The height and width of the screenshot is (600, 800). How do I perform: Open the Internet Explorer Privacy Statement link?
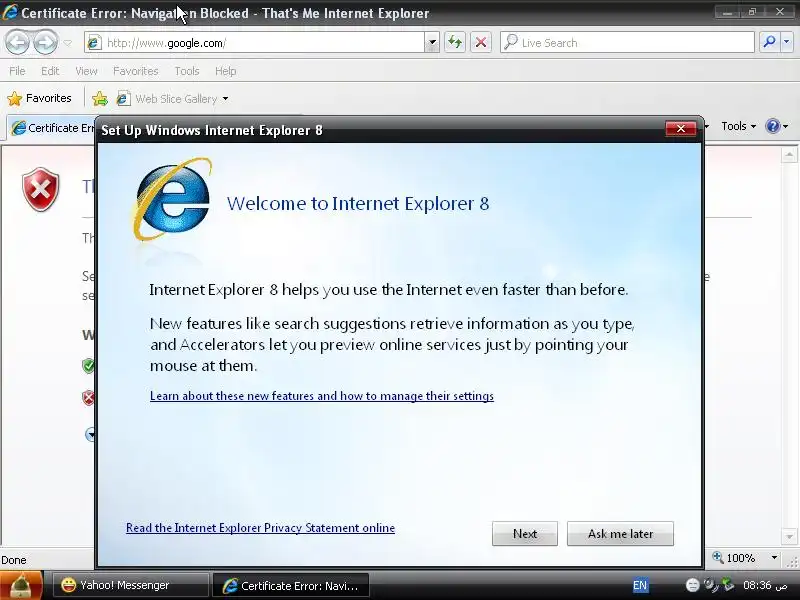click(x=260, y=528)
